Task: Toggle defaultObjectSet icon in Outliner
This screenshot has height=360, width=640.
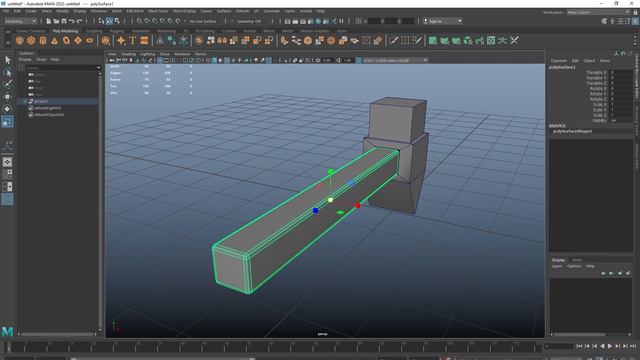Action: click(31, 115)
